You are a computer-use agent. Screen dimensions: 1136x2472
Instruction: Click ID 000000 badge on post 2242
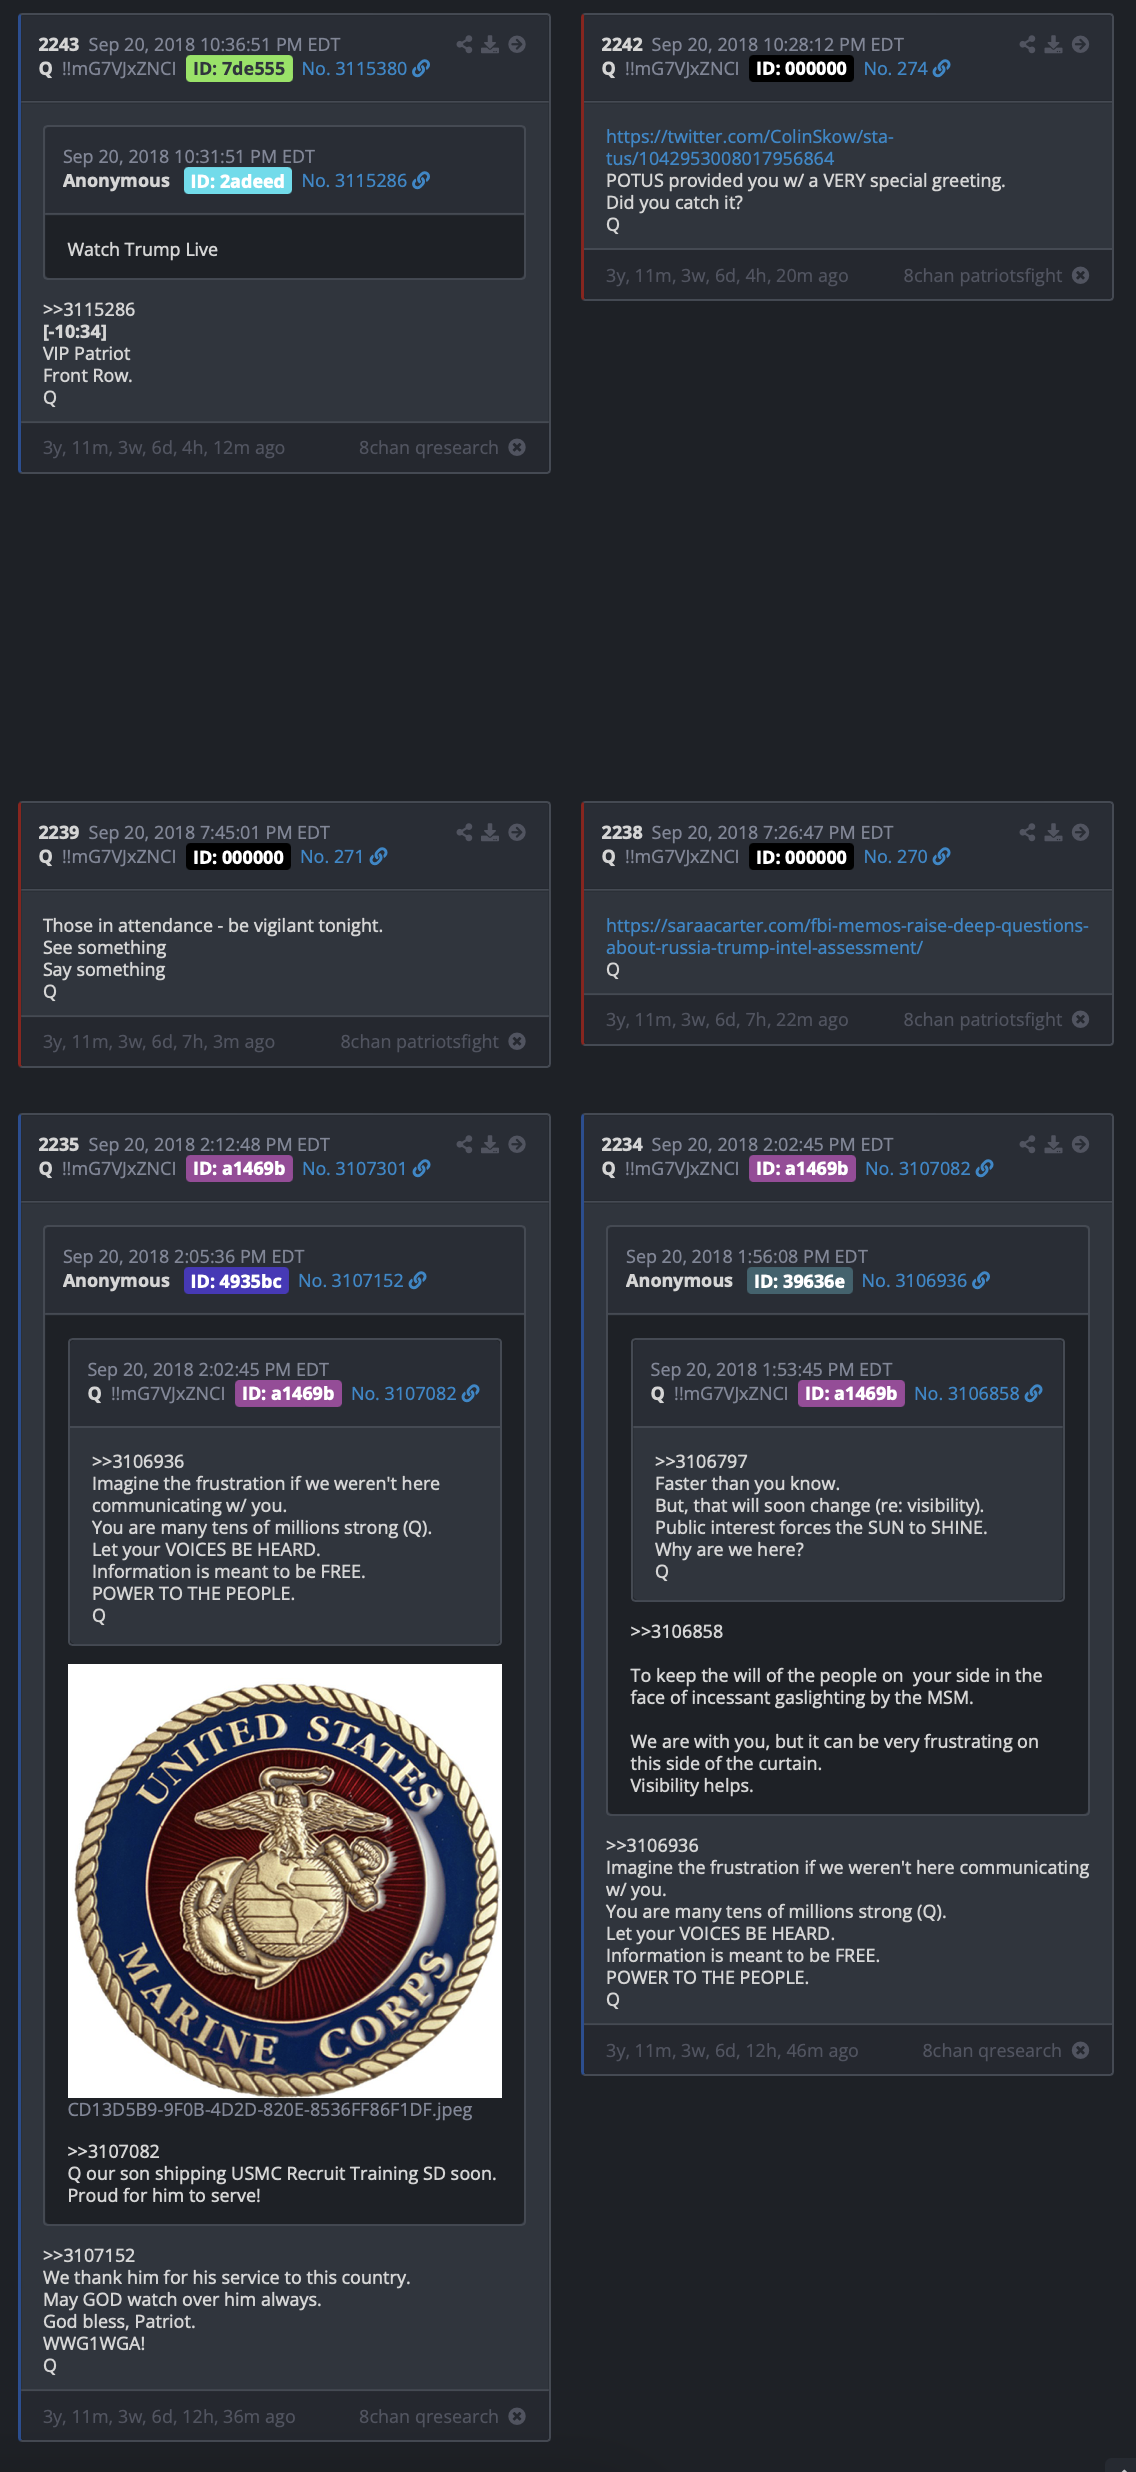(x=801, y=69)
